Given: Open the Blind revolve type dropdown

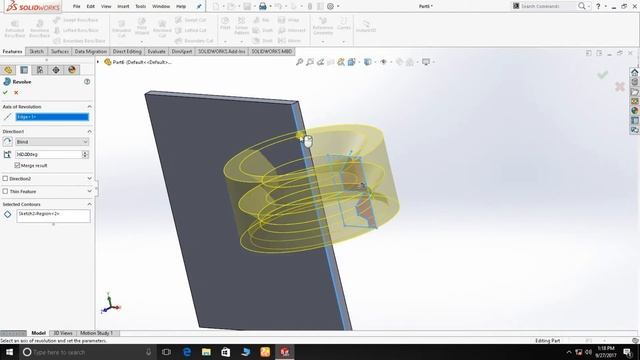Looking at the screenshot, I should (x=52, y=142).
